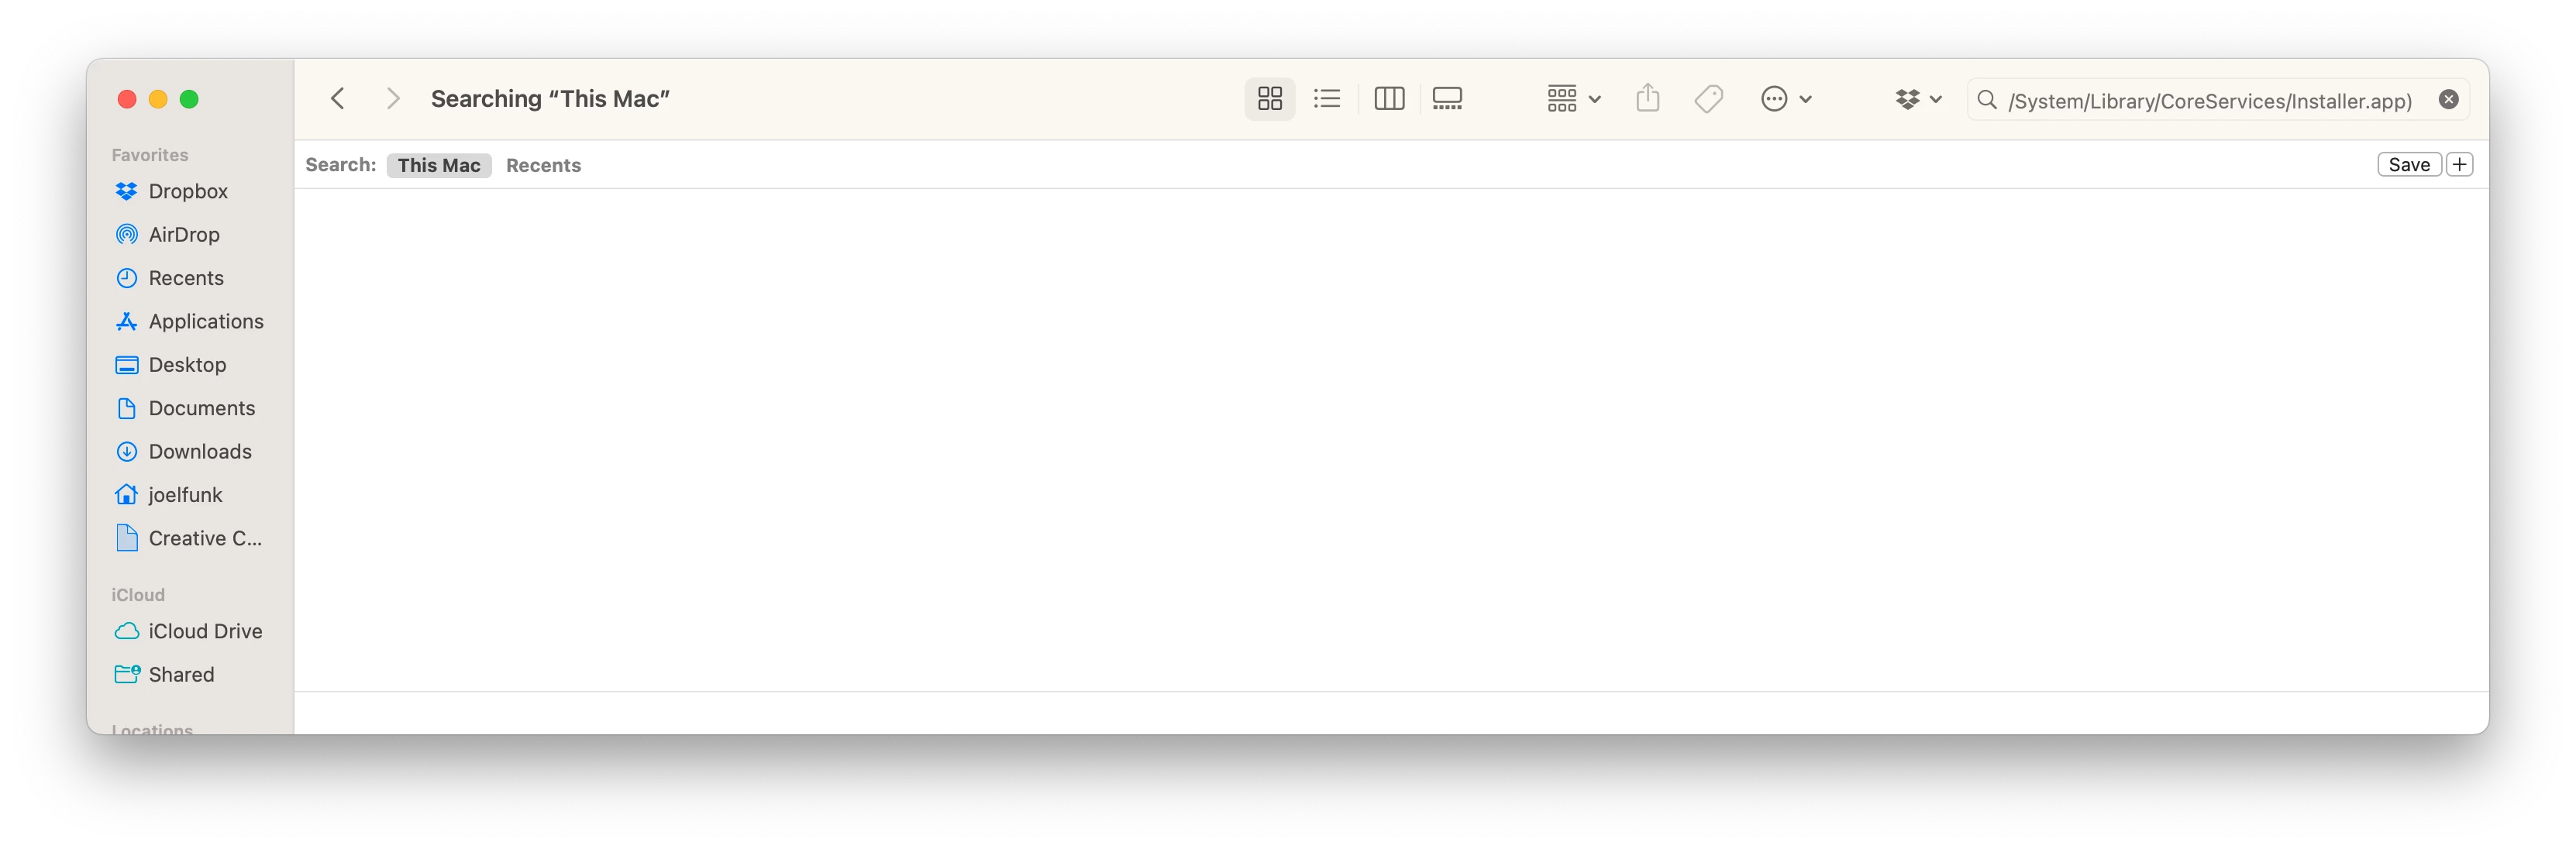Add a search criteria with plus button
This screenshot has width=2576, height=849.
point(2459,165)
